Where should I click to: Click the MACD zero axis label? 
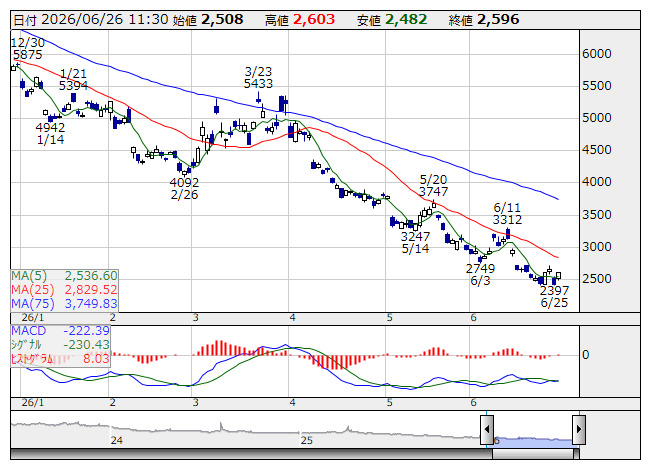tap(586, 355)
